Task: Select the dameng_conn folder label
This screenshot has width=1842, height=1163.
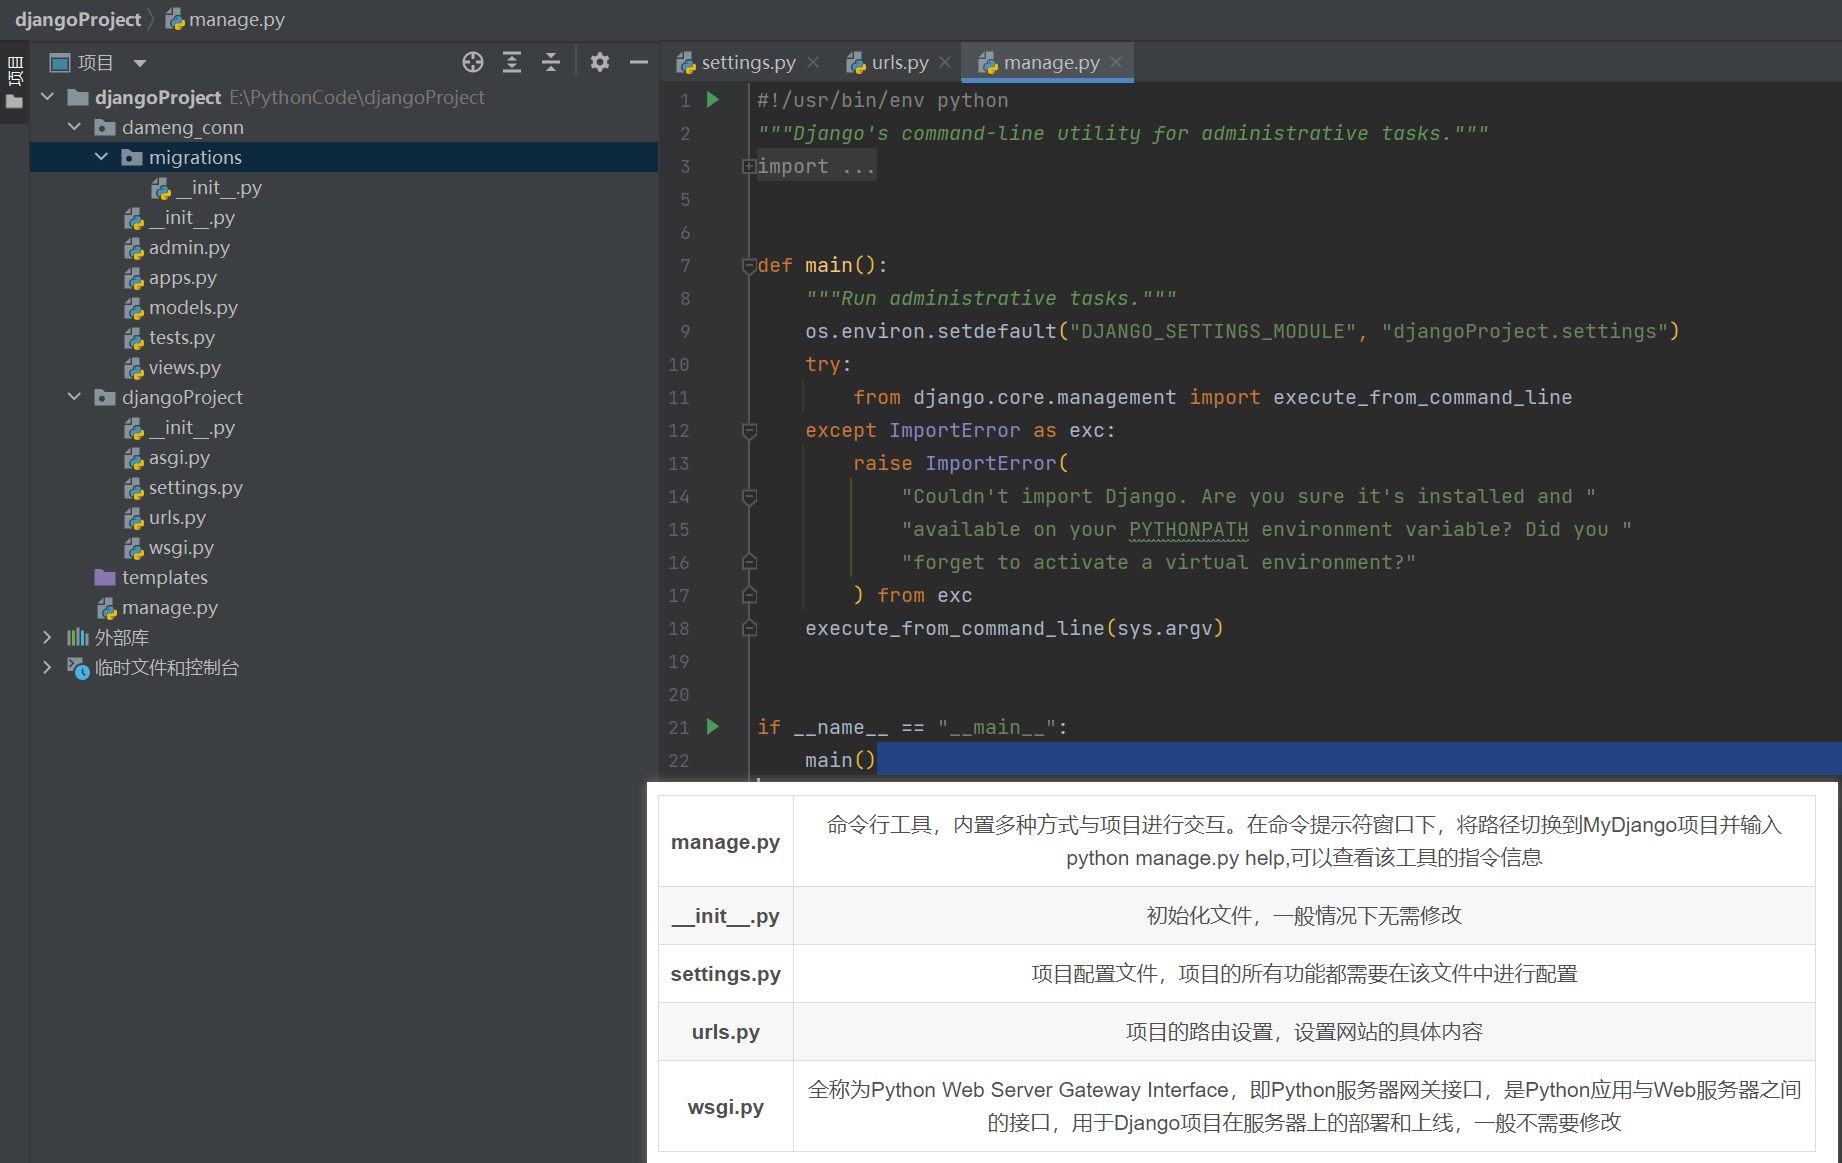Action: tap(183, 127)
